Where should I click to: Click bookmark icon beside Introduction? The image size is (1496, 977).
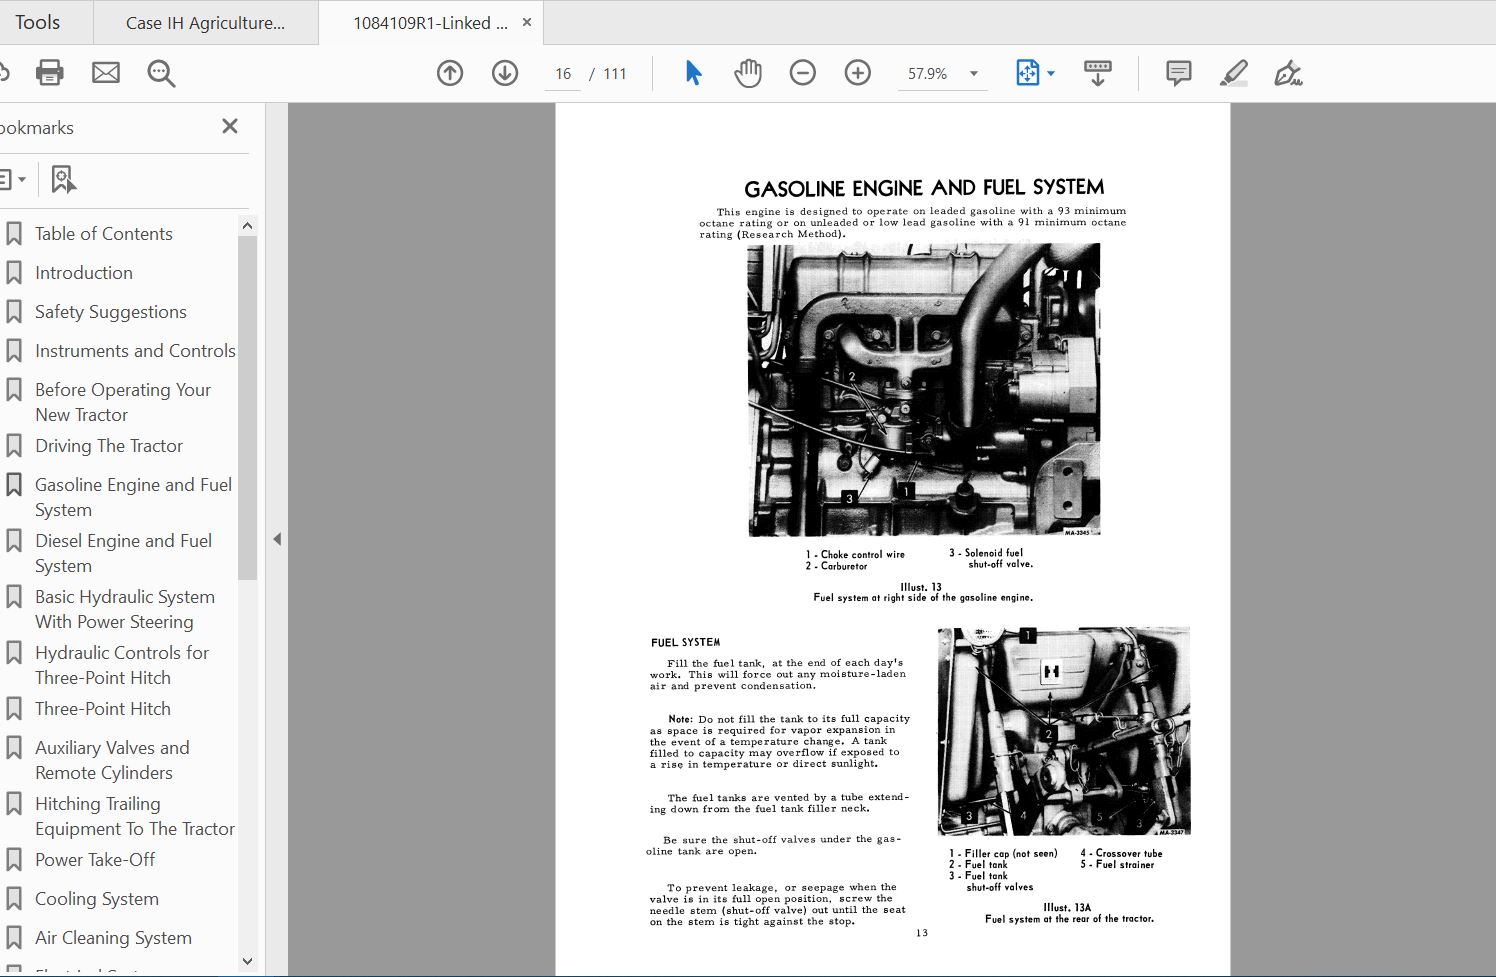(14, 272)
